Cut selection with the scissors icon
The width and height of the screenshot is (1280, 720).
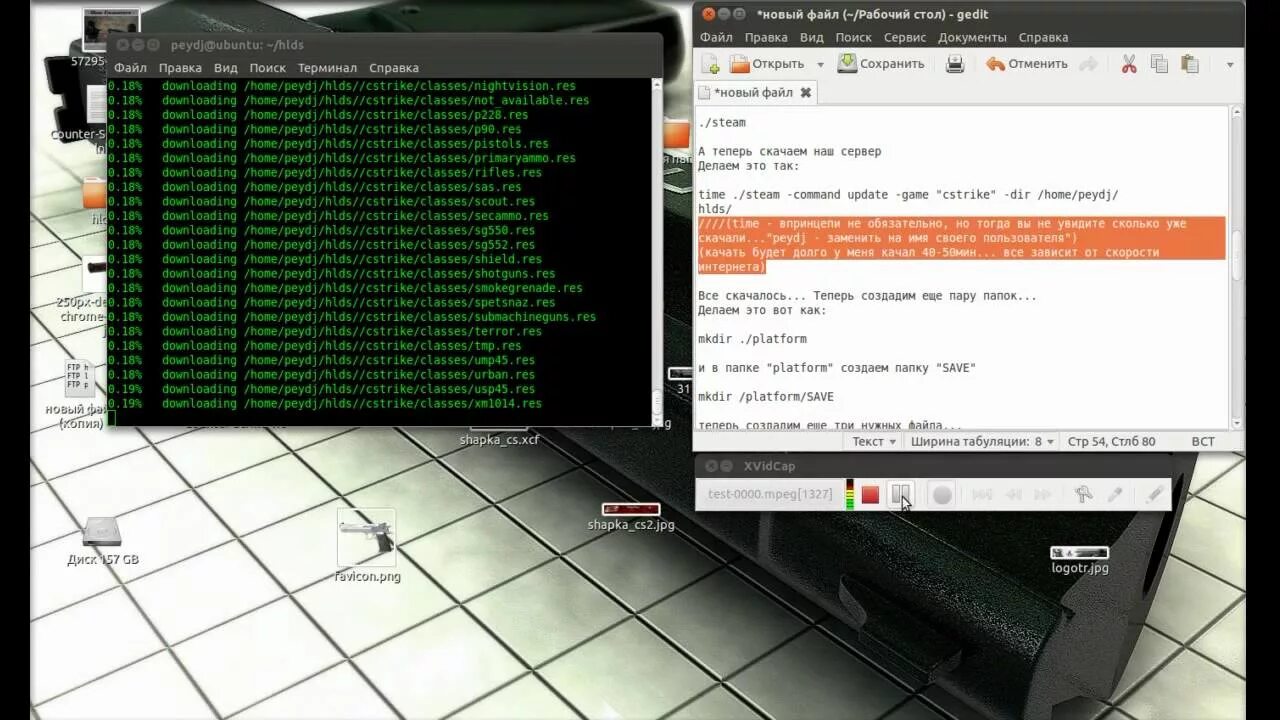coord(1129,64)
